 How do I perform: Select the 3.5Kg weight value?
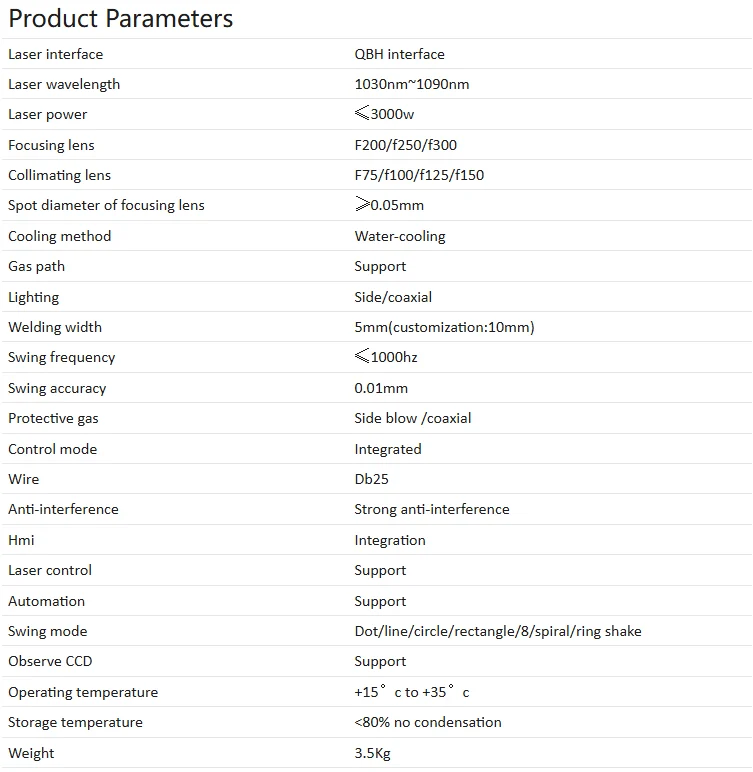(x=372, y=753)
